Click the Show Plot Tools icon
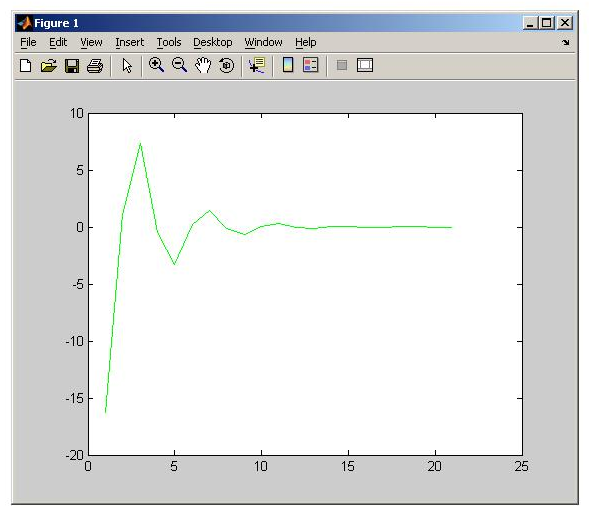The width and height of the screenshot is (589, 515). click(365, 65)
